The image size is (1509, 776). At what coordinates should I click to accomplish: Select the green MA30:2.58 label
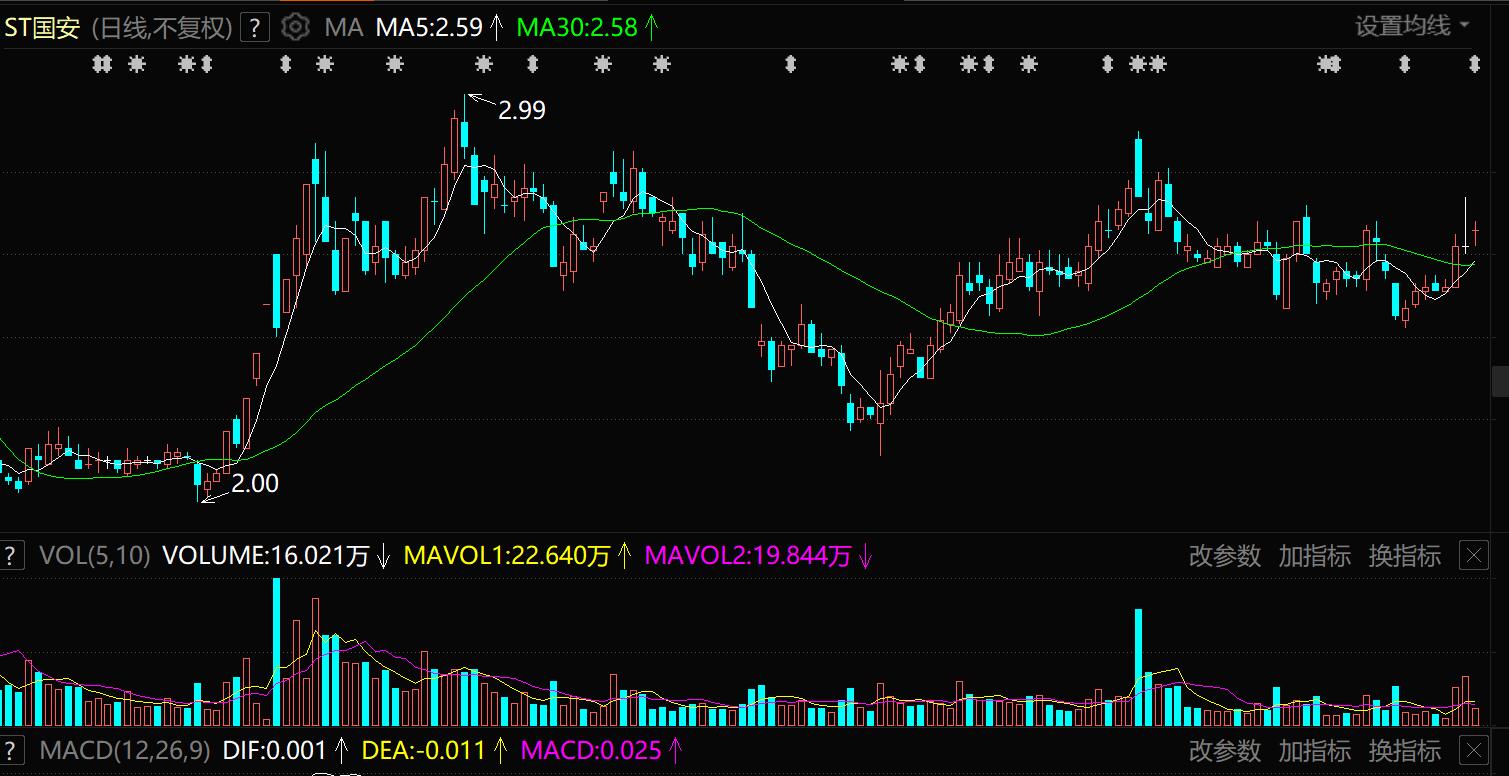[577, 27]
